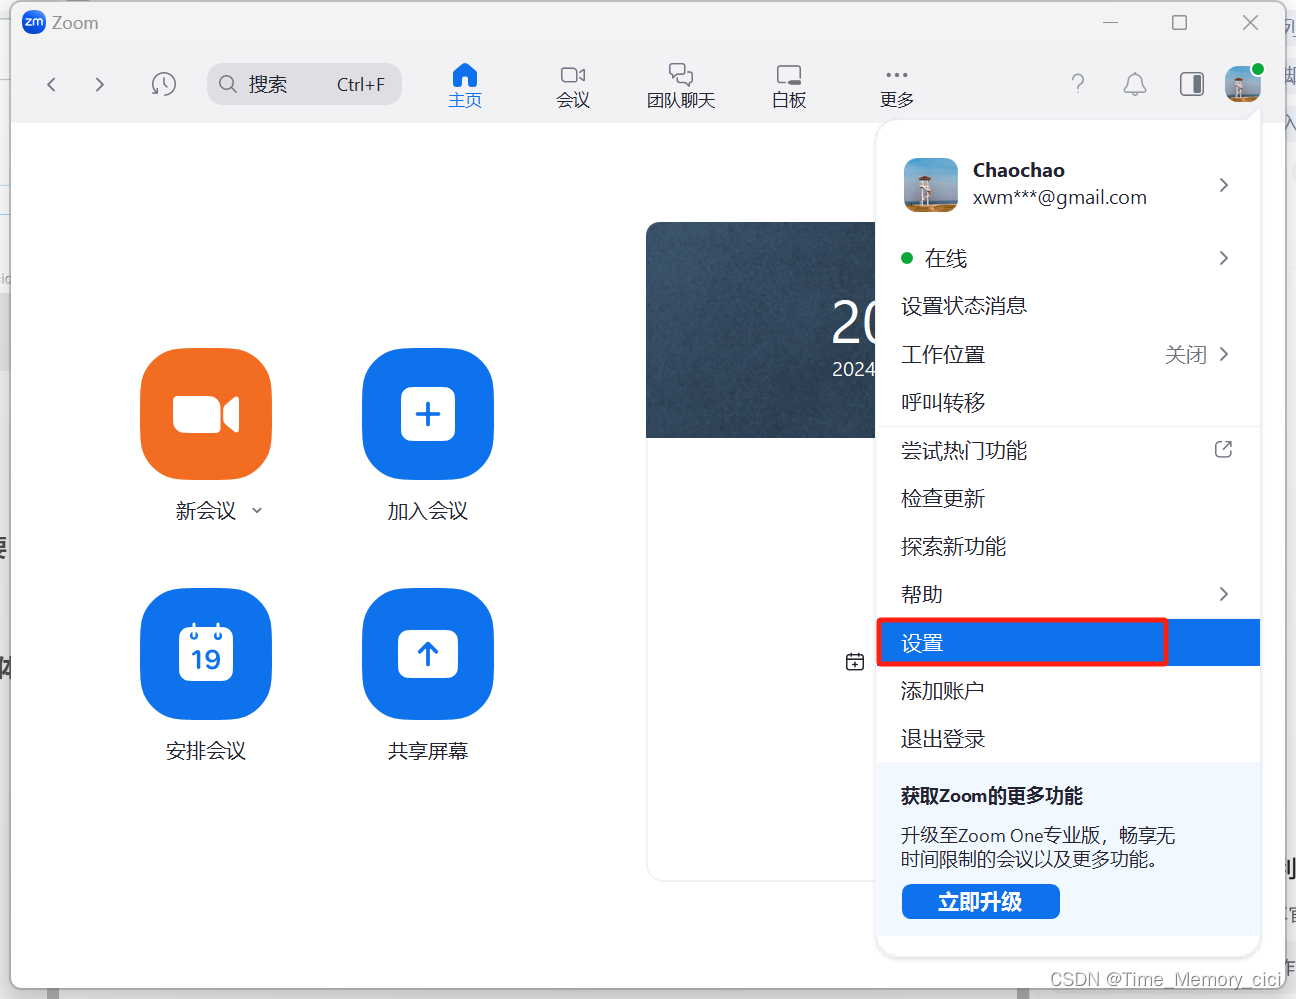Click the small calendar-plus icon
The image size is (1296, 999).
(855, 661)
